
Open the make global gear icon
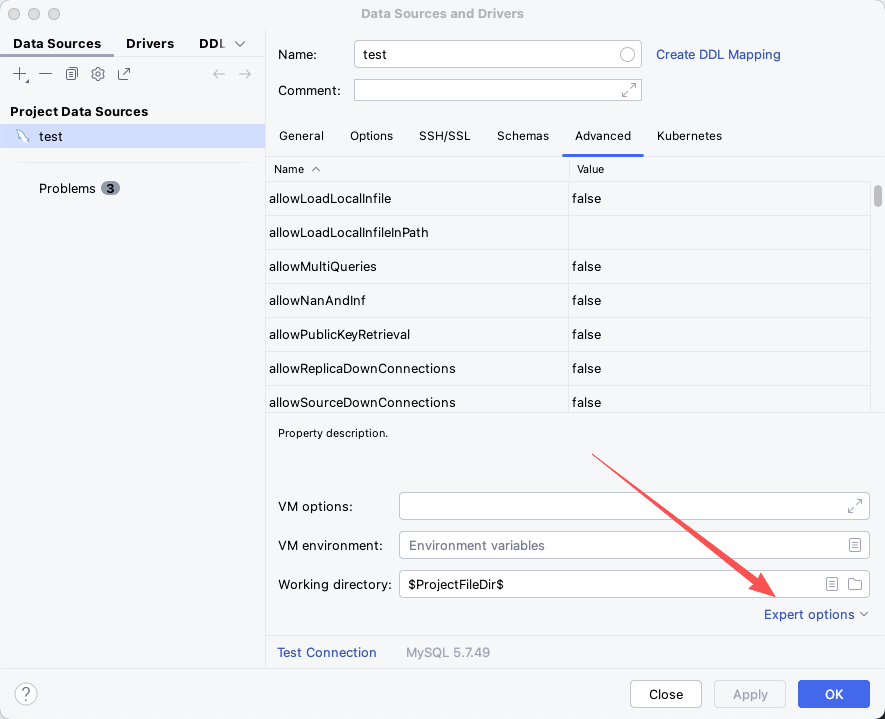(x=98, y=74)
